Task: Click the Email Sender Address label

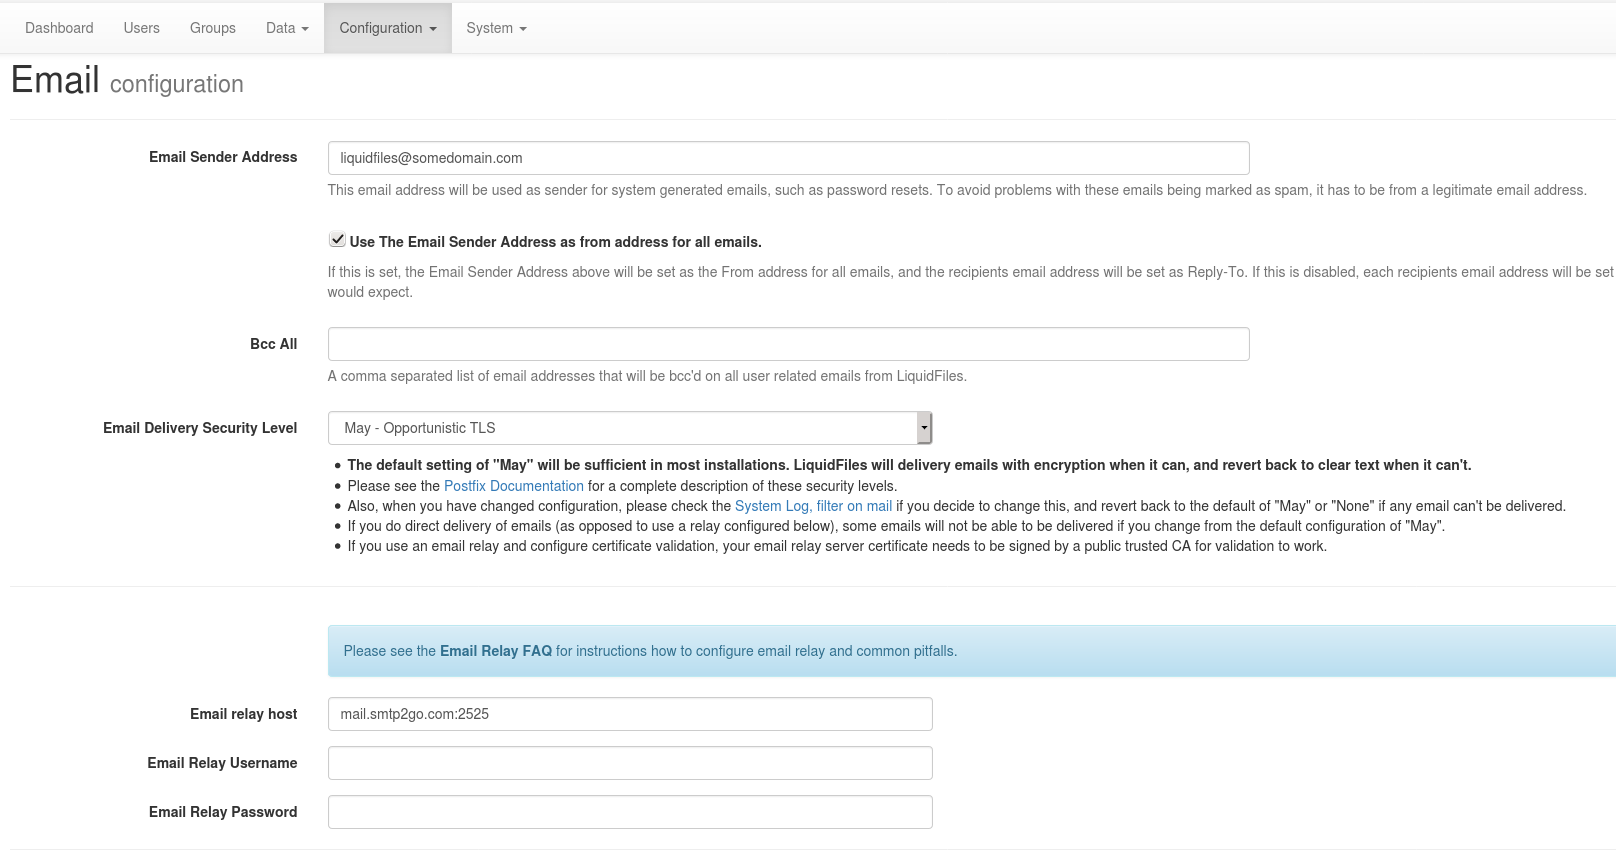Action: point(223,157)
